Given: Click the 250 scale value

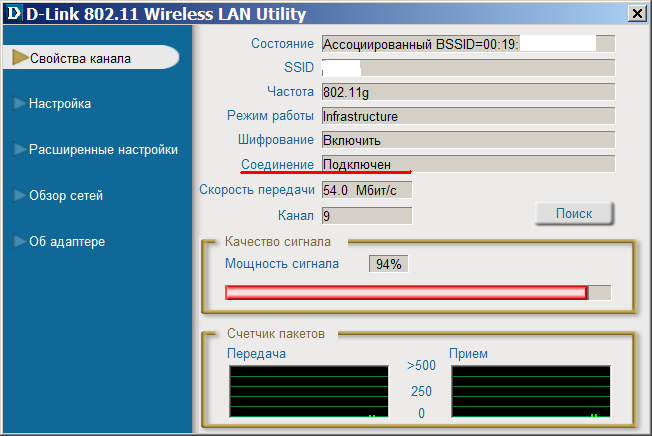Looking at the screenshot, I should (x=421, y=391).
